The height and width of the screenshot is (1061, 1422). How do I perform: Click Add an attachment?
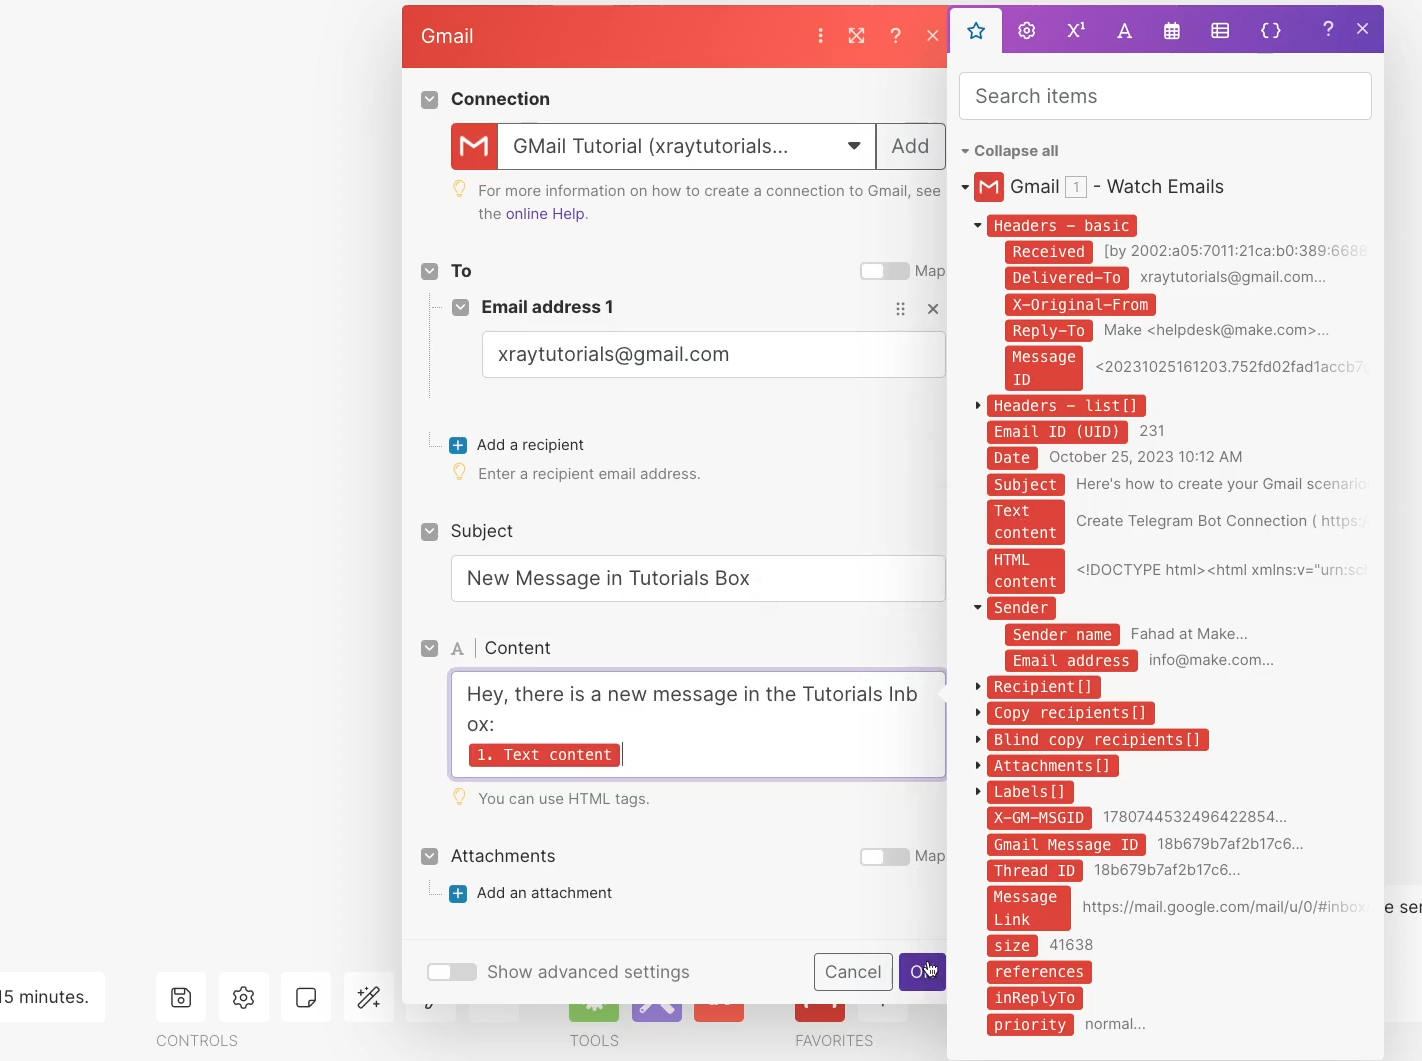(x=544, y=894)
